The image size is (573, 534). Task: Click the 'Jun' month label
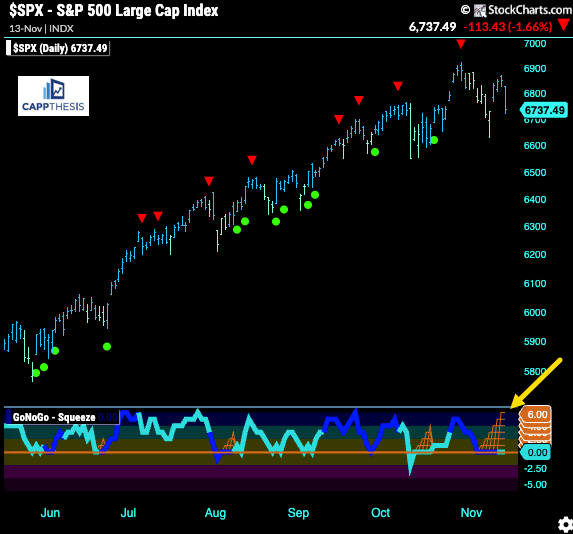coord(50,513)
